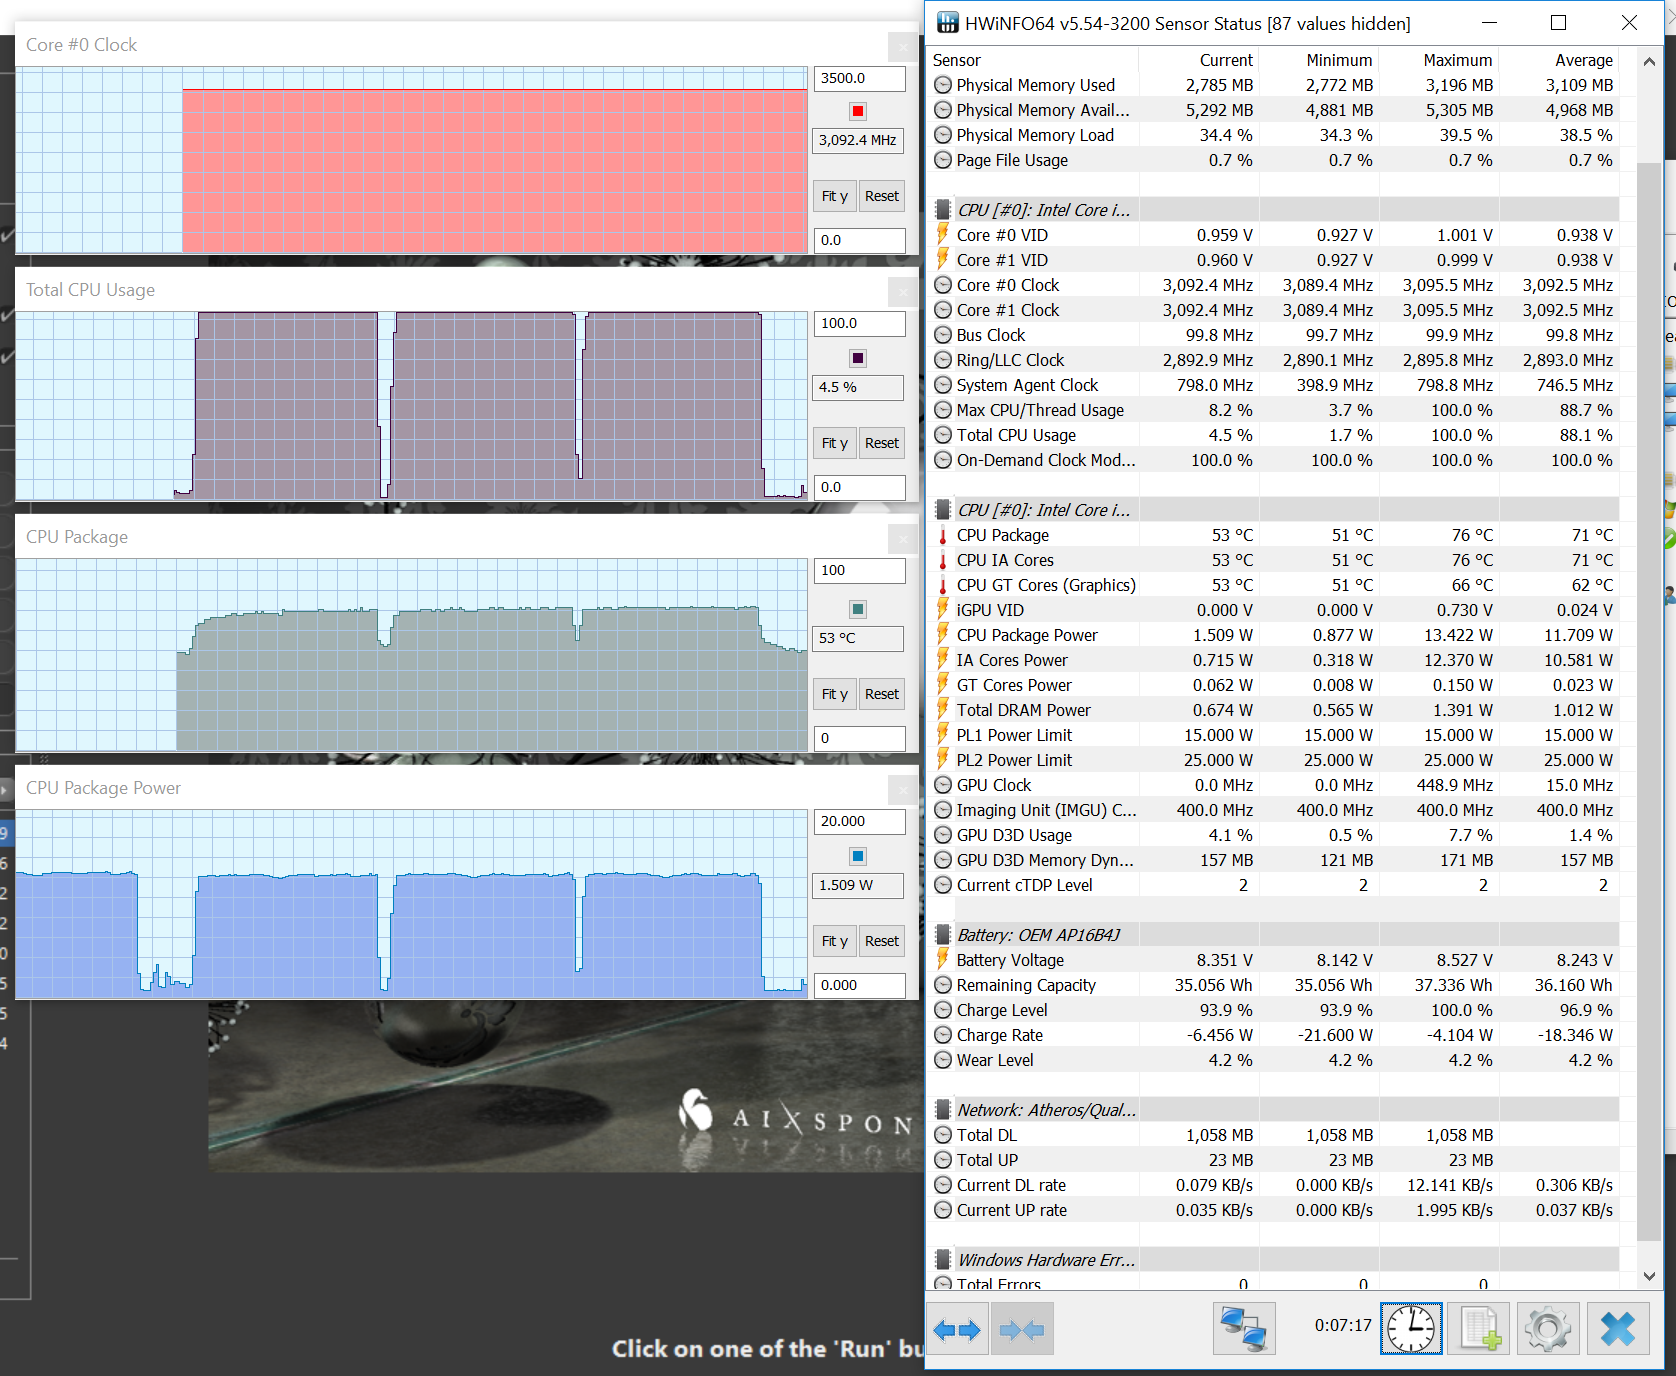Start logging with the document-plus icon
The height and width of the screenshot is (1376, 1676).
point(1479,1329)
